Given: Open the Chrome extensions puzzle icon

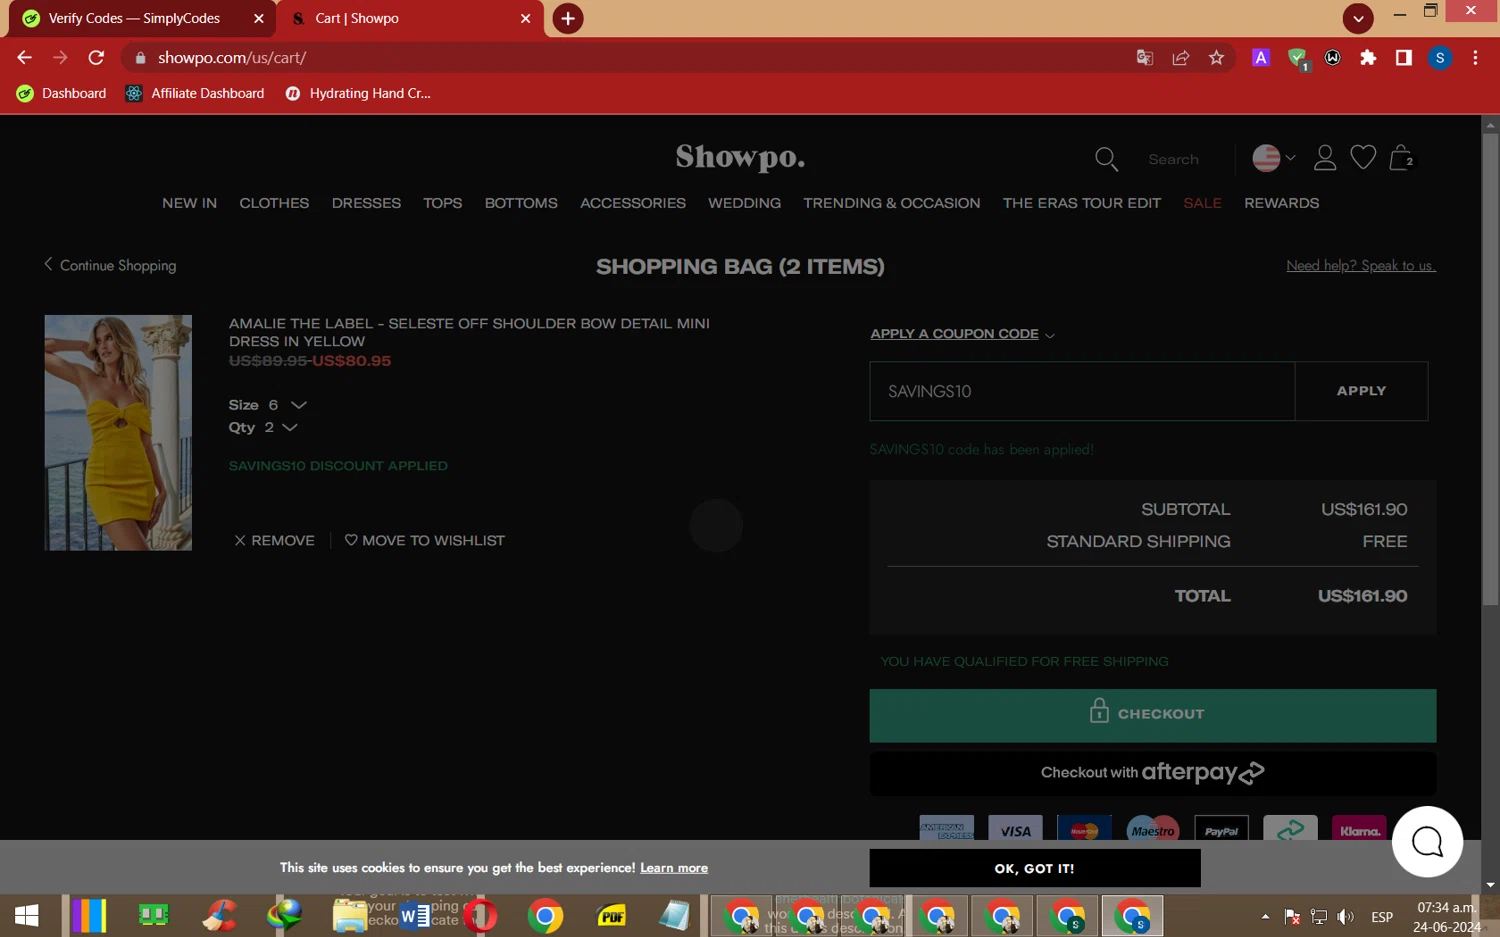Looking at the screenshot, I should click(1368, 58).
